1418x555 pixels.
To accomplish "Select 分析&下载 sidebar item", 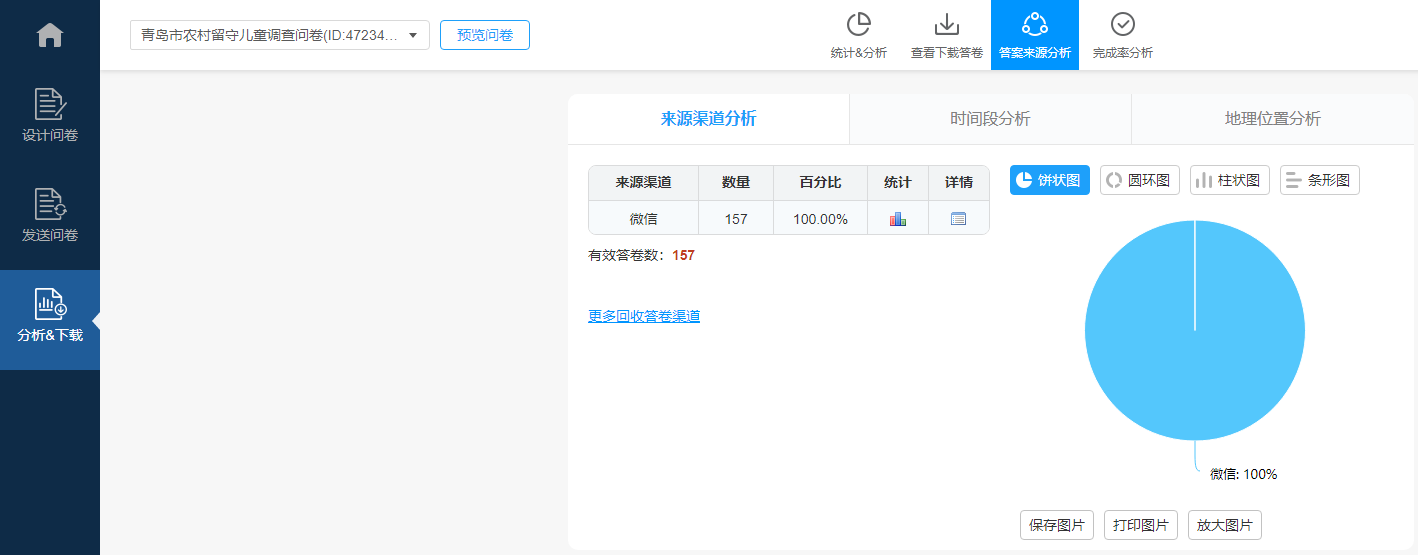I will click(x=49, y=318).
